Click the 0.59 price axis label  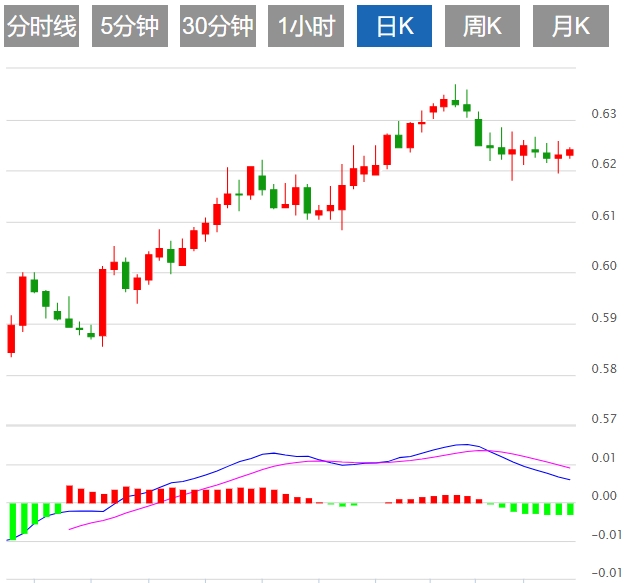[x=604, y=318]
